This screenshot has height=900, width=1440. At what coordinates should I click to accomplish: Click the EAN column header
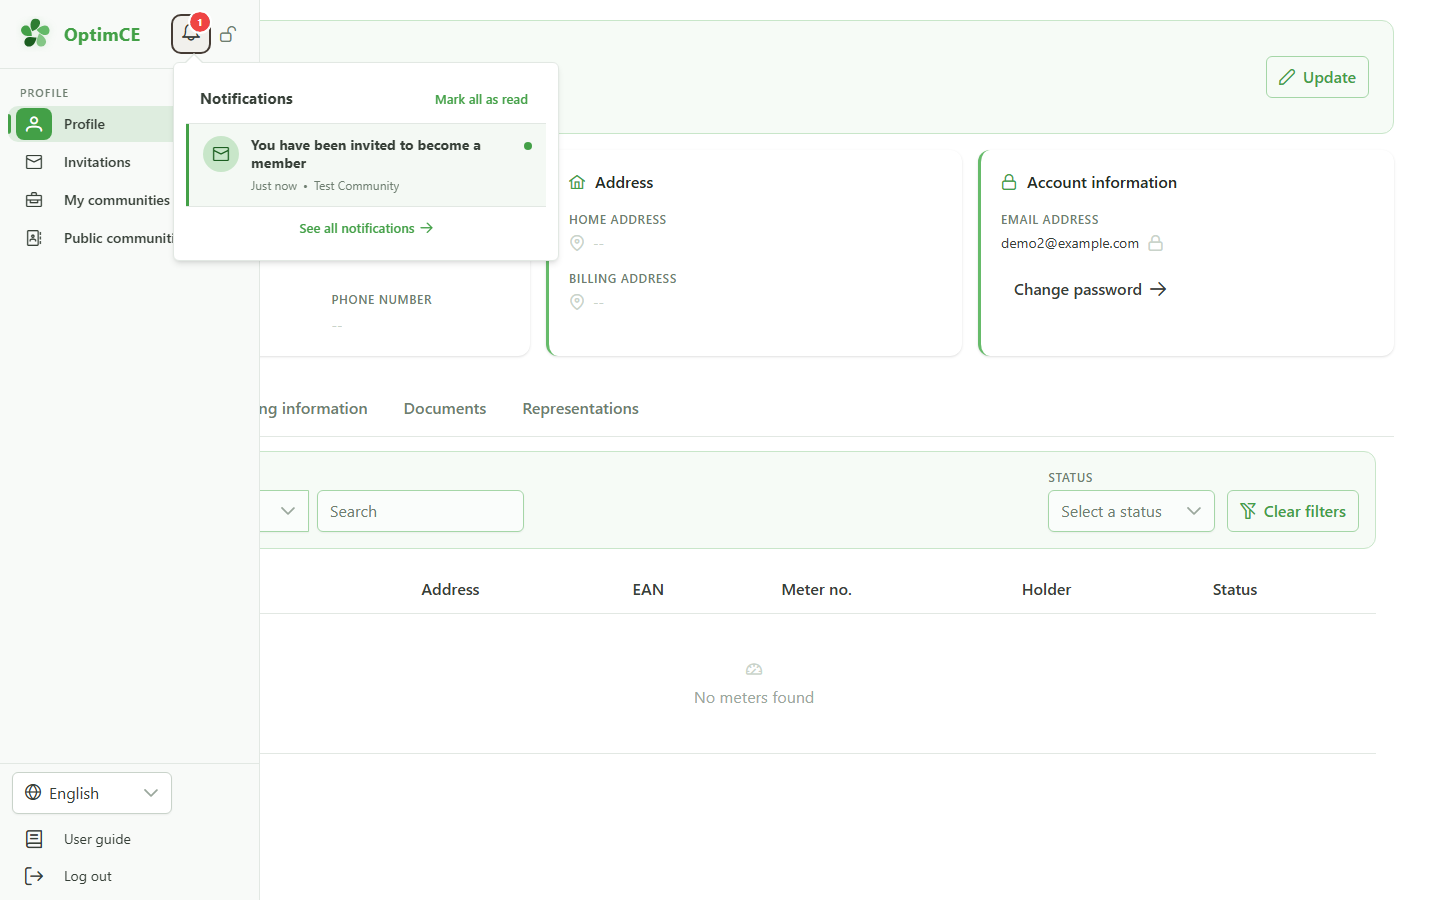pyautogui.click(x=648, y=589)
